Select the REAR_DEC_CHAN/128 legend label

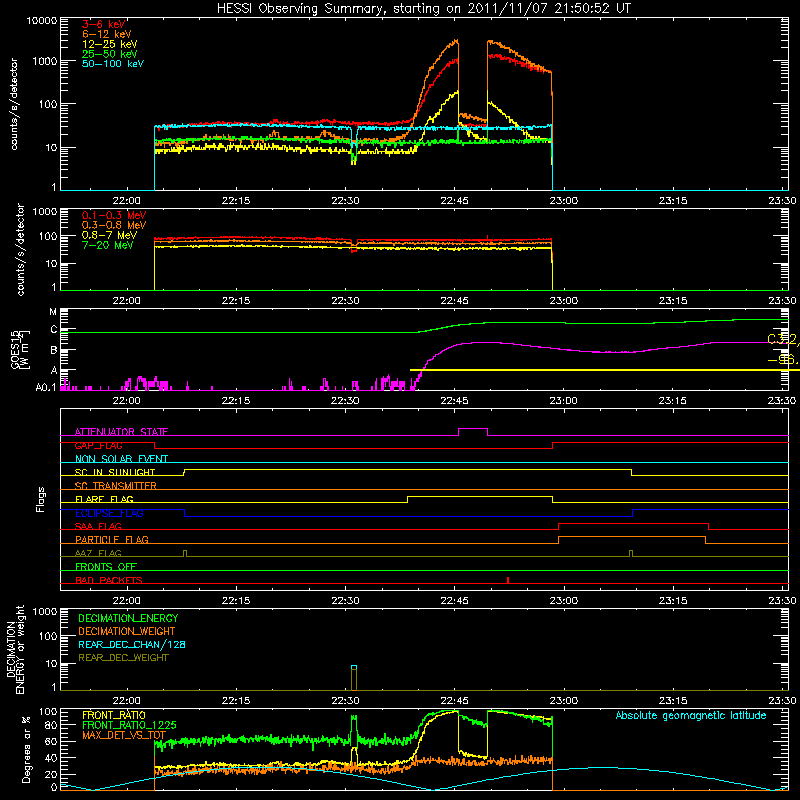click(132, 644)
